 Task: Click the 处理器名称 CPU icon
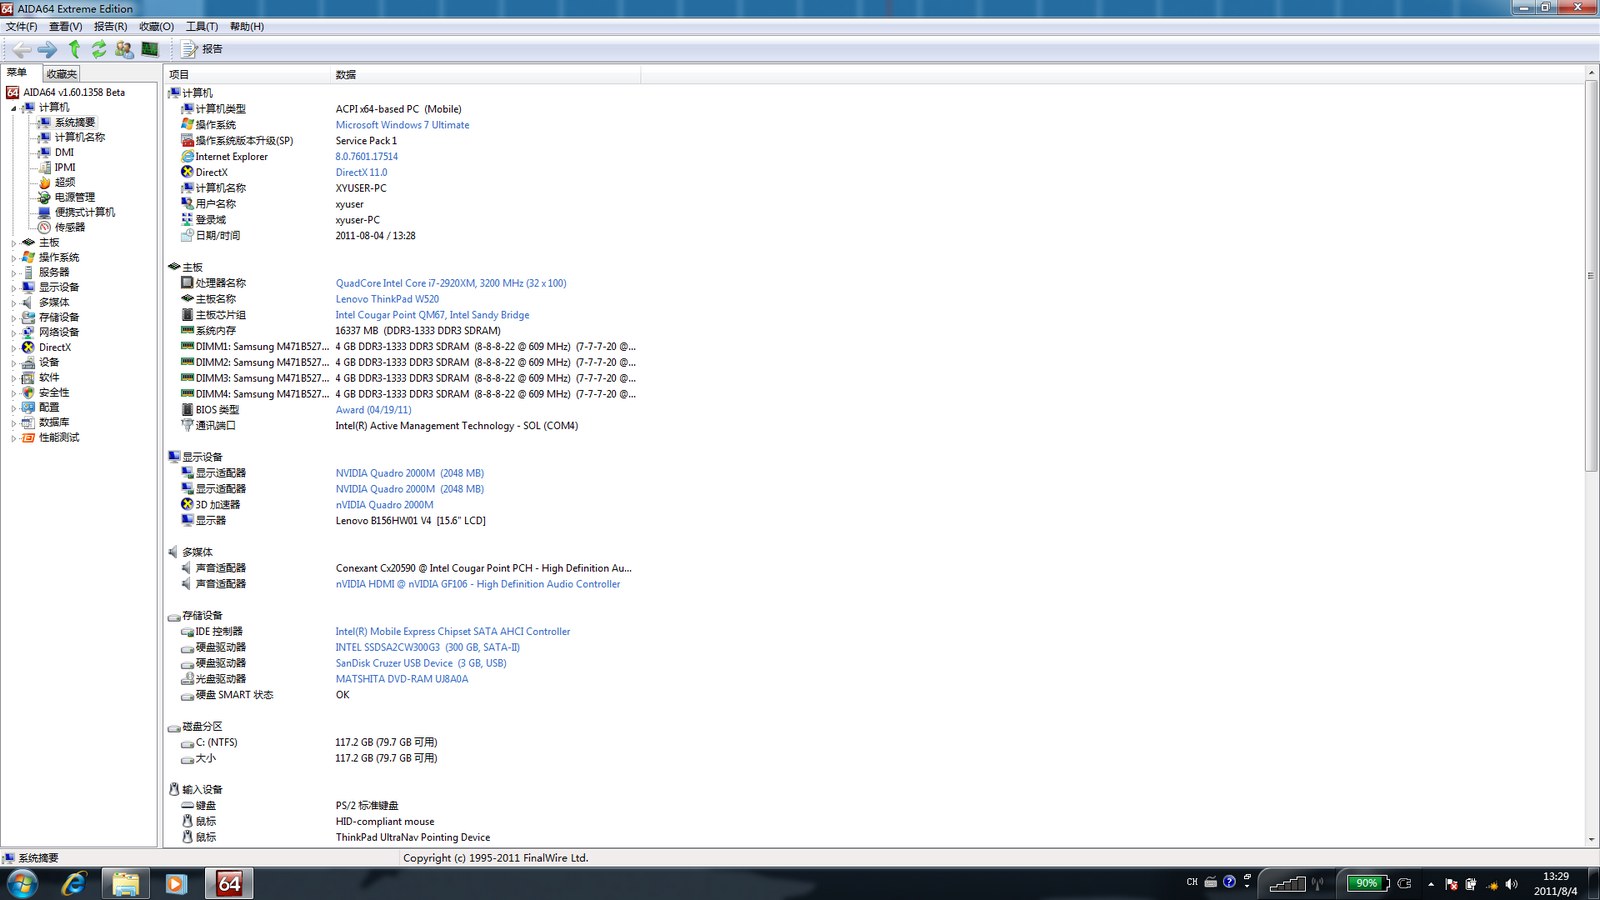click(x=187, y=283)
